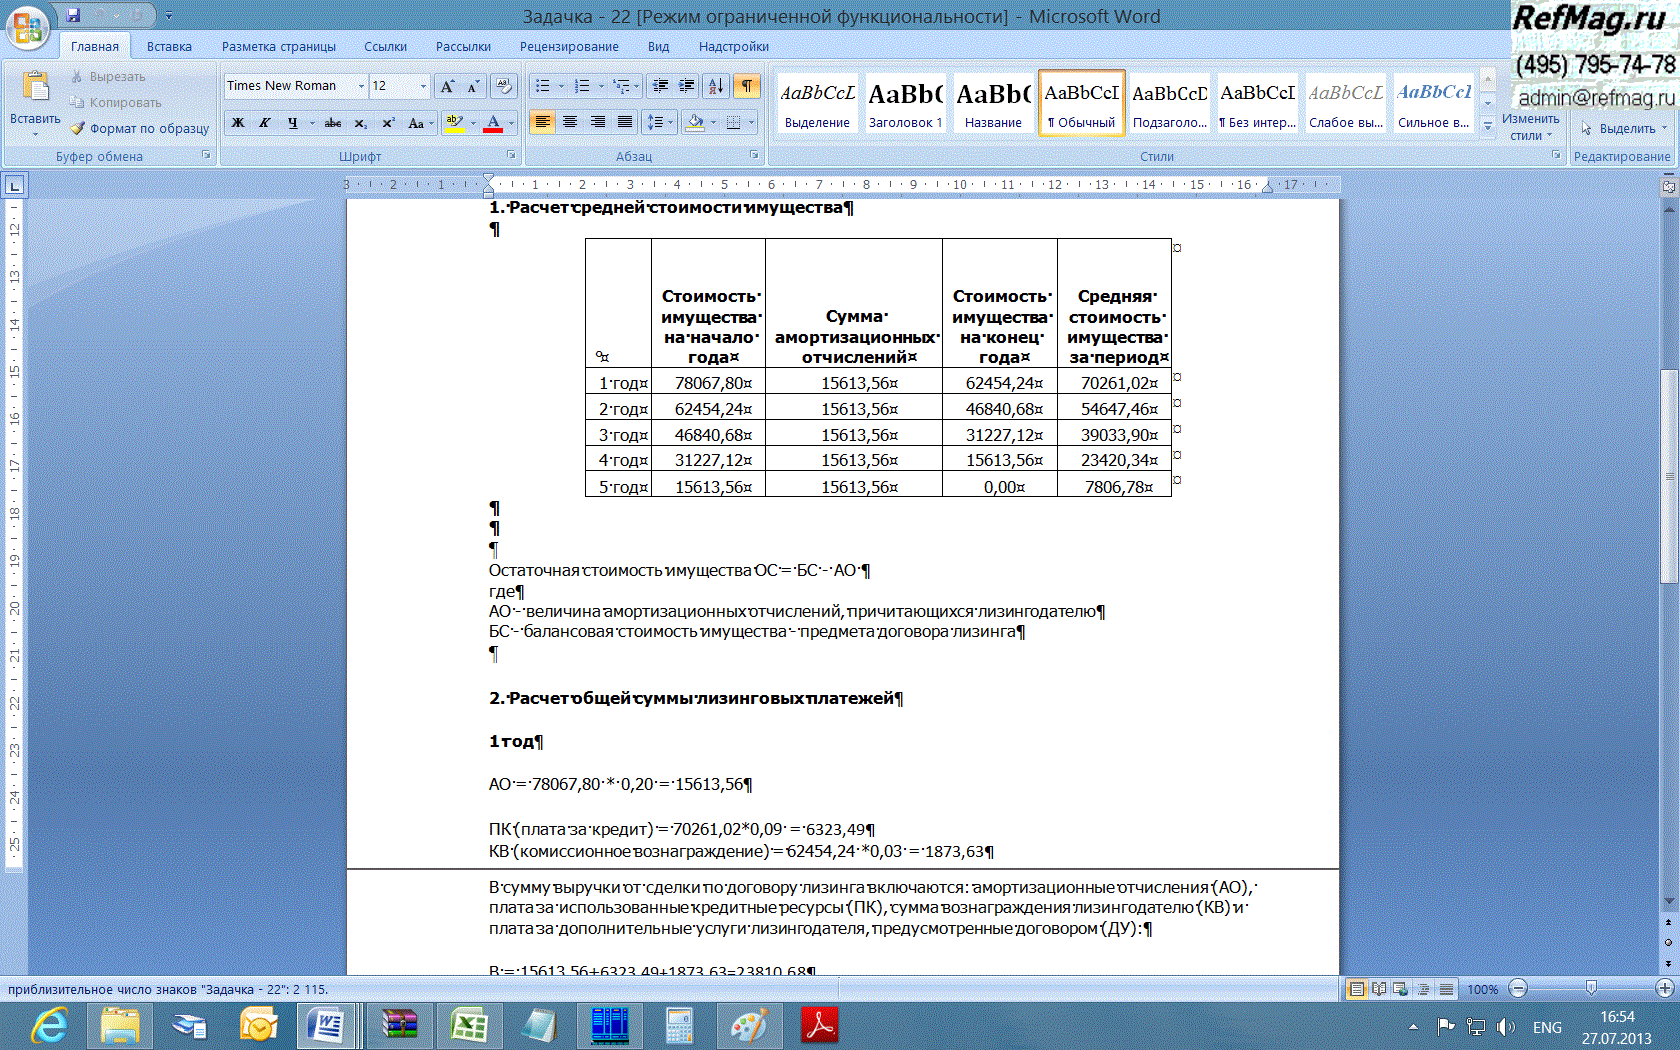The height and width of the screenshot is (1050, 1680).
Task: Click the sort A-Z icon
Action: pos(716,86)
